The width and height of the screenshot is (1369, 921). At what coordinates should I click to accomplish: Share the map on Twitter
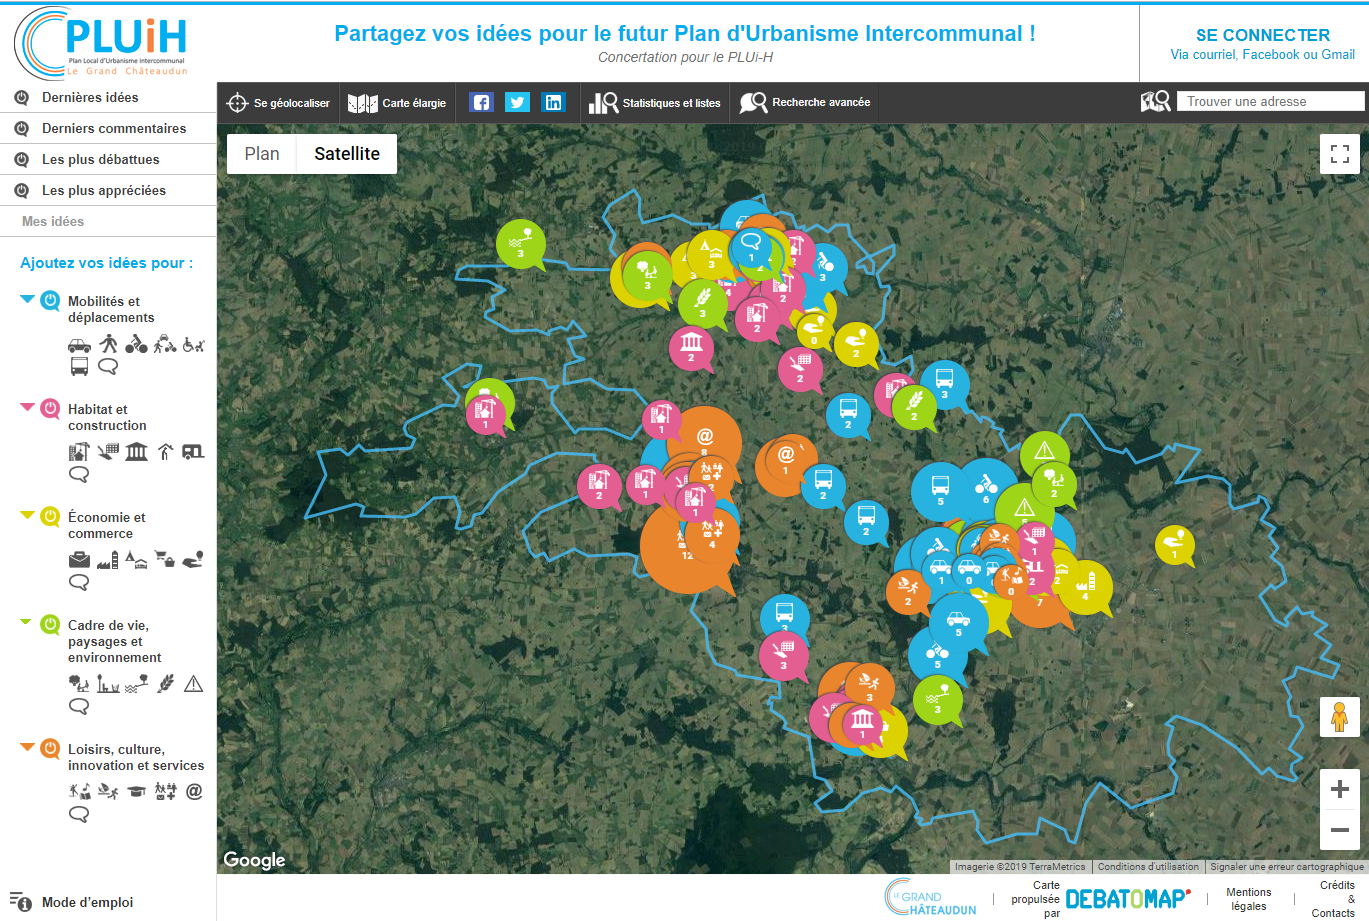pyautogui.click(x=517, y=102)
